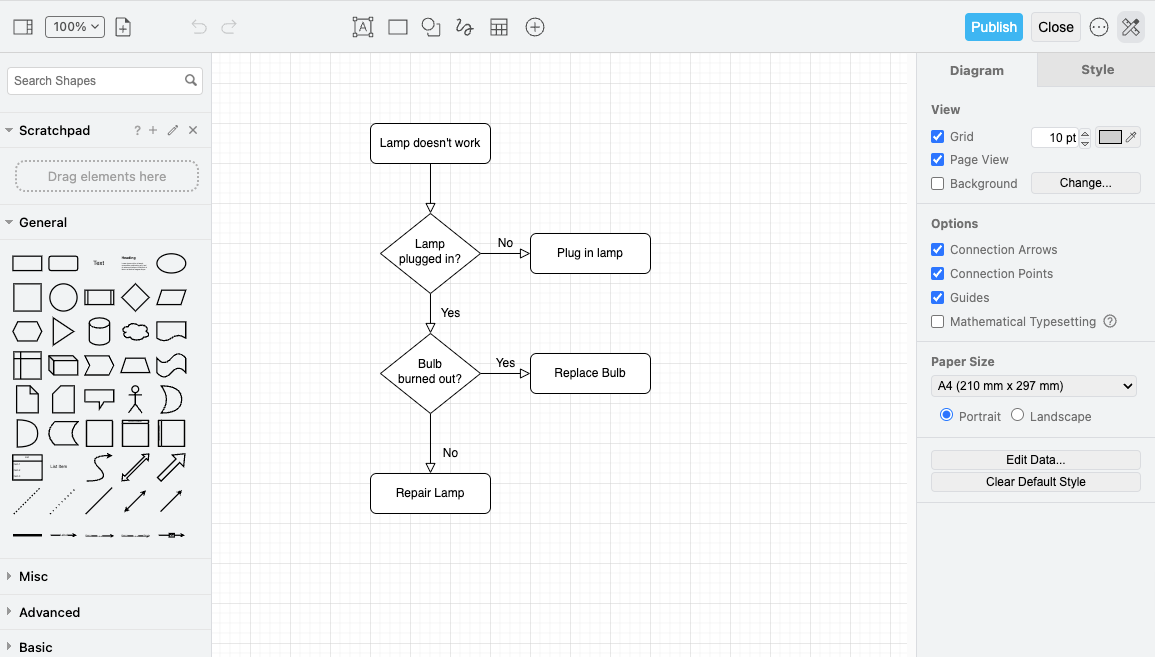Open the more options ellipsis menu

click(1099, 27)
